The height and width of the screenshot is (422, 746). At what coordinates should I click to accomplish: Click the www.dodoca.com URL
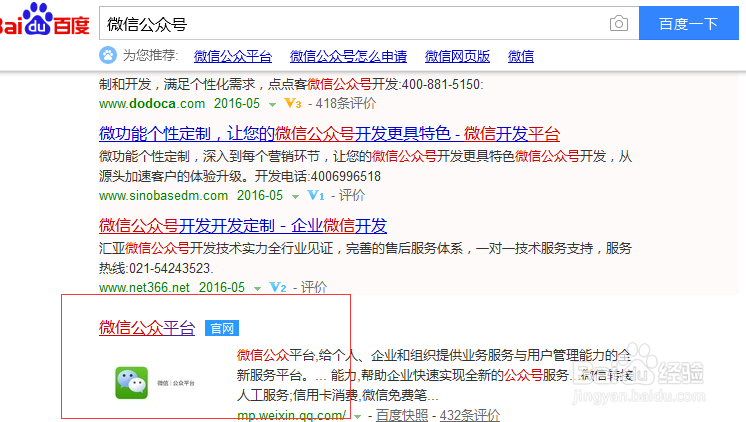152,103
